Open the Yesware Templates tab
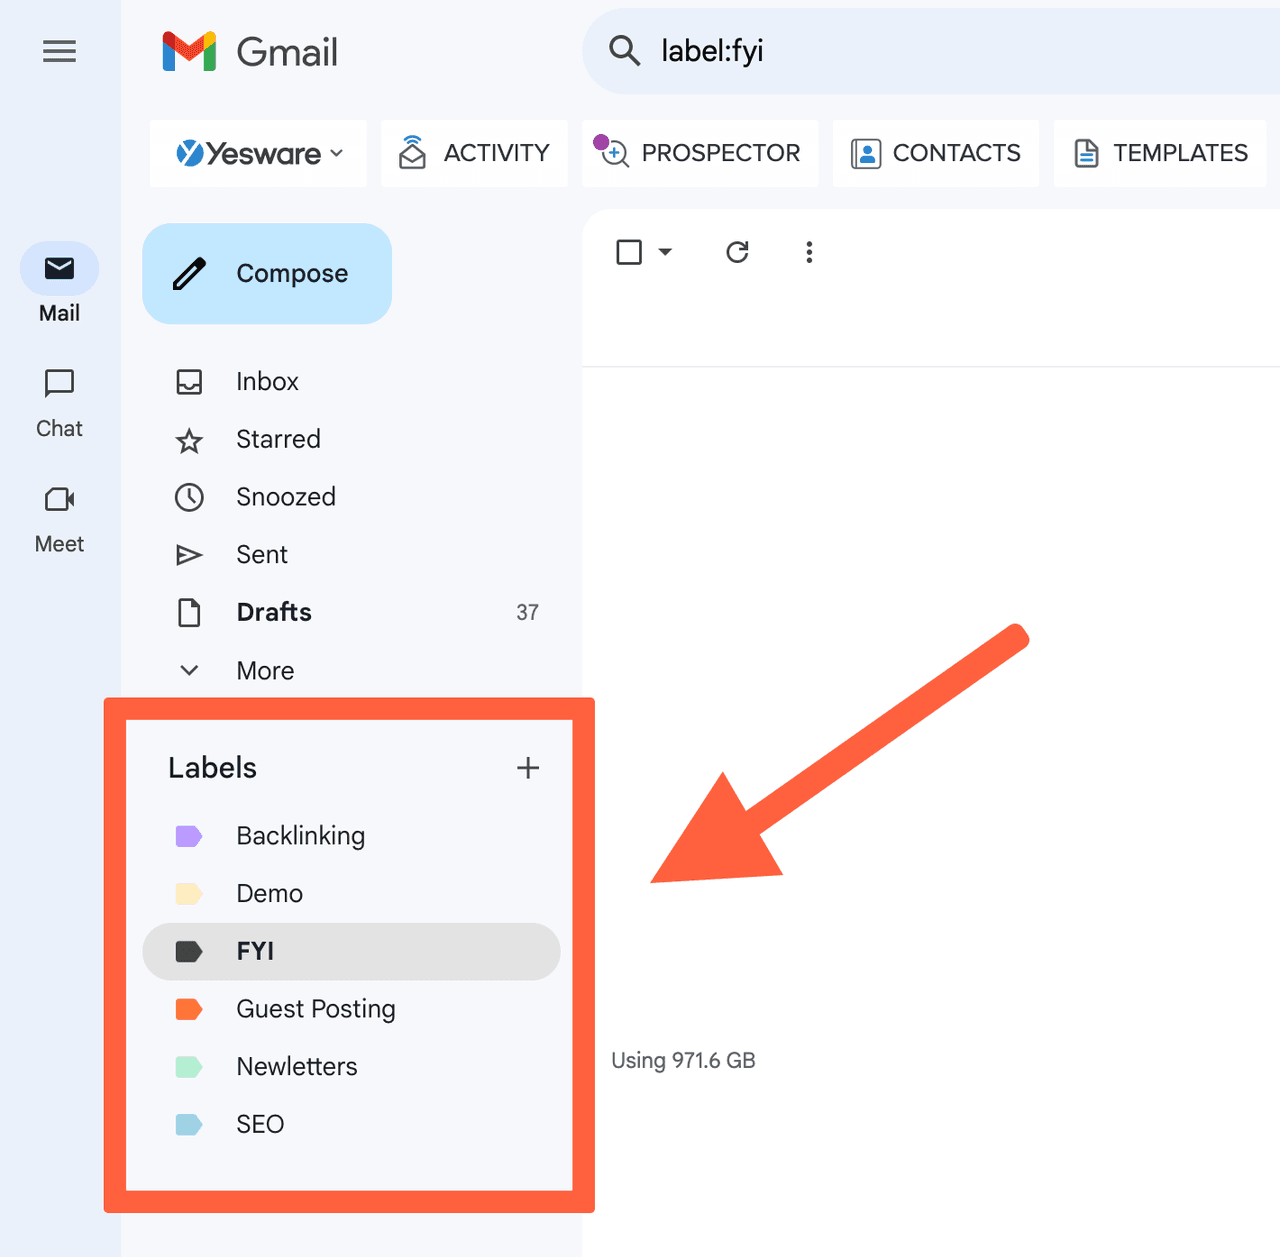Image resolution: width=1280 pixels, height=1257 pixels. (x=1160, y=153)
